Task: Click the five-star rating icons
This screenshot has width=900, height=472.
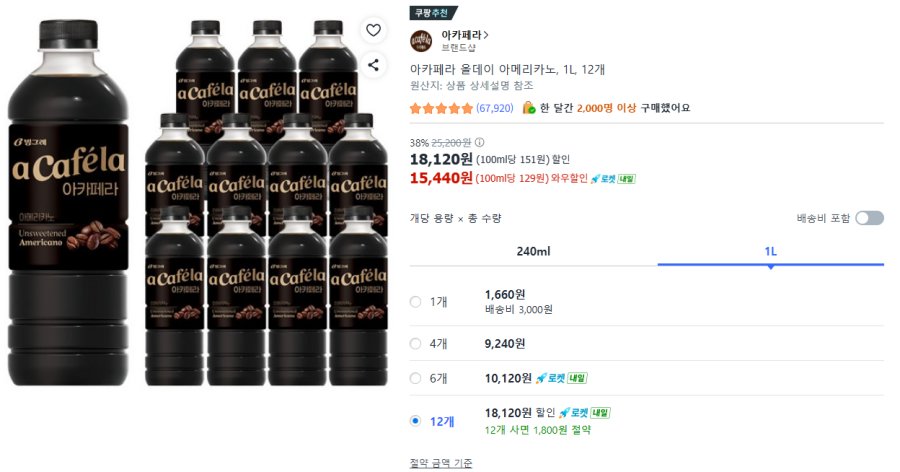Action: [441, 108]
